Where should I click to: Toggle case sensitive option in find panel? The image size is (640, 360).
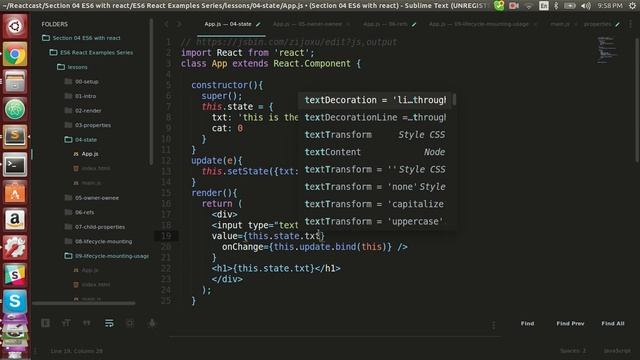coord(66,323)
